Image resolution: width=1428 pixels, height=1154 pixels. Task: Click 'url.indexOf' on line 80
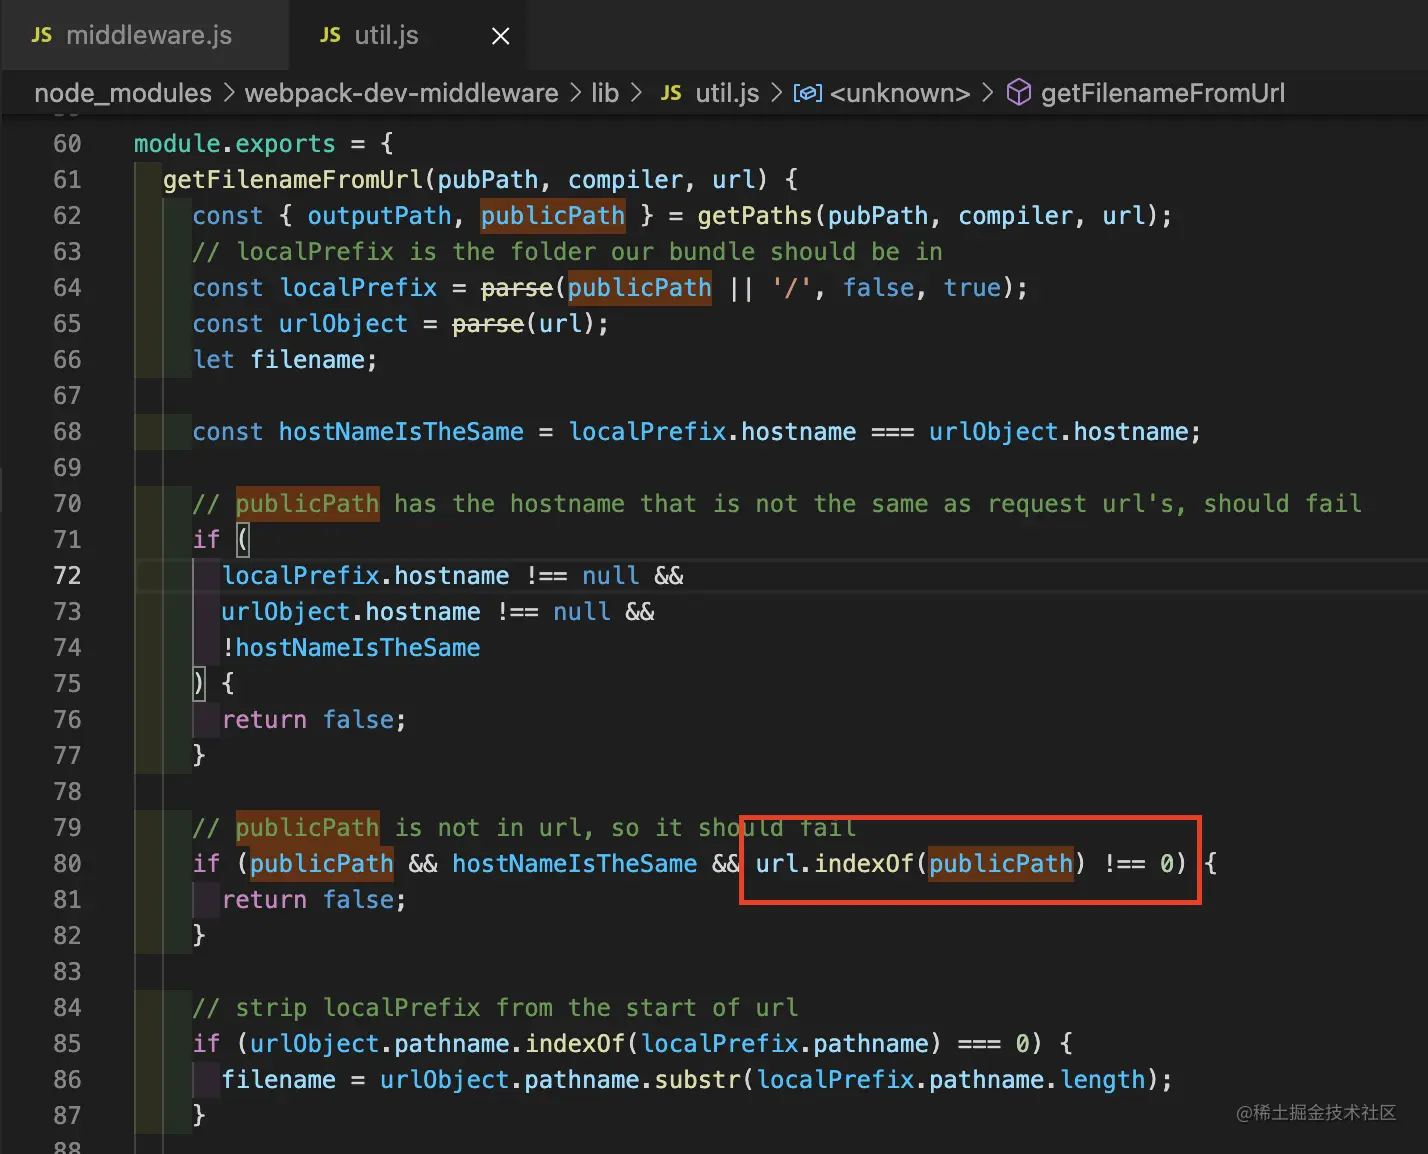835,864
